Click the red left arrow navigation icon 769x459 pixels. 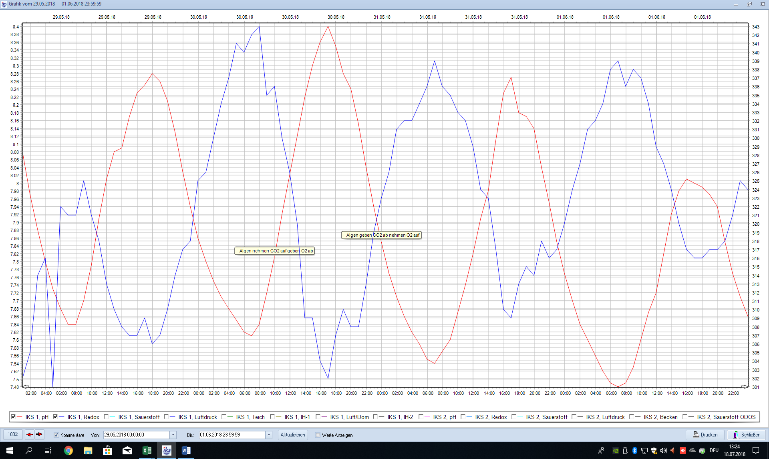[x=30, y=435]
